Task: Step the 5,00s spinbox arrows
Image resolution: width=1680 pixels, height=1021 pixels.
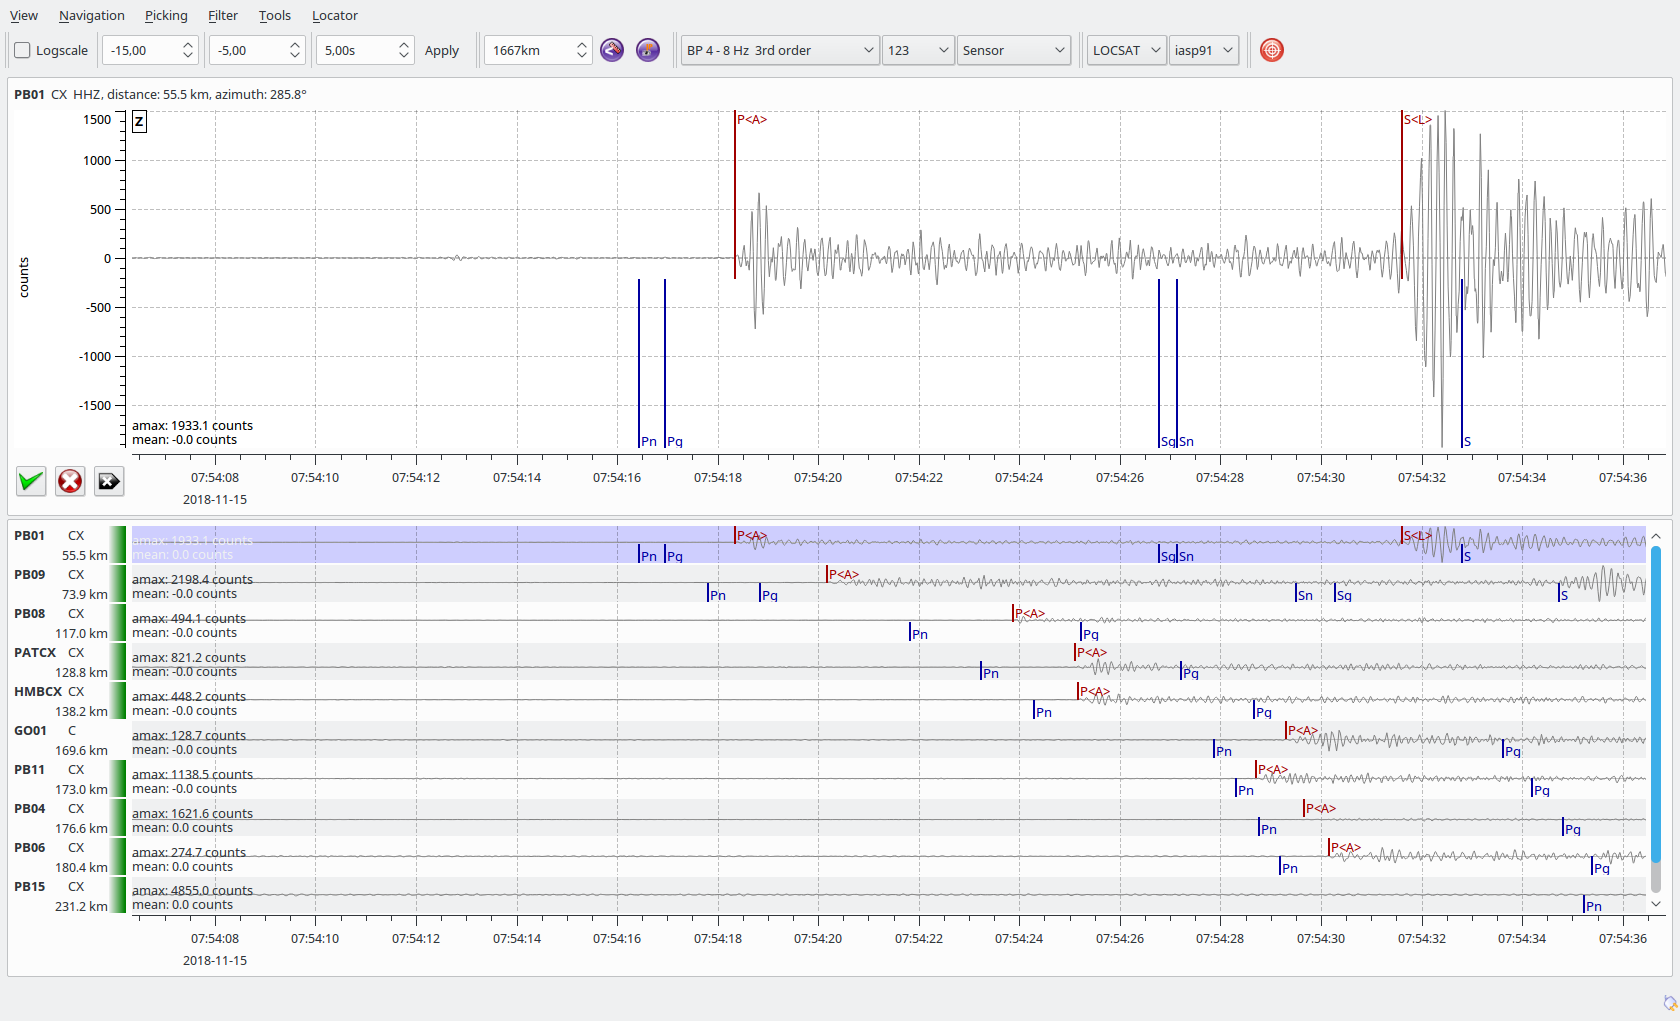Action: [404, 50]
